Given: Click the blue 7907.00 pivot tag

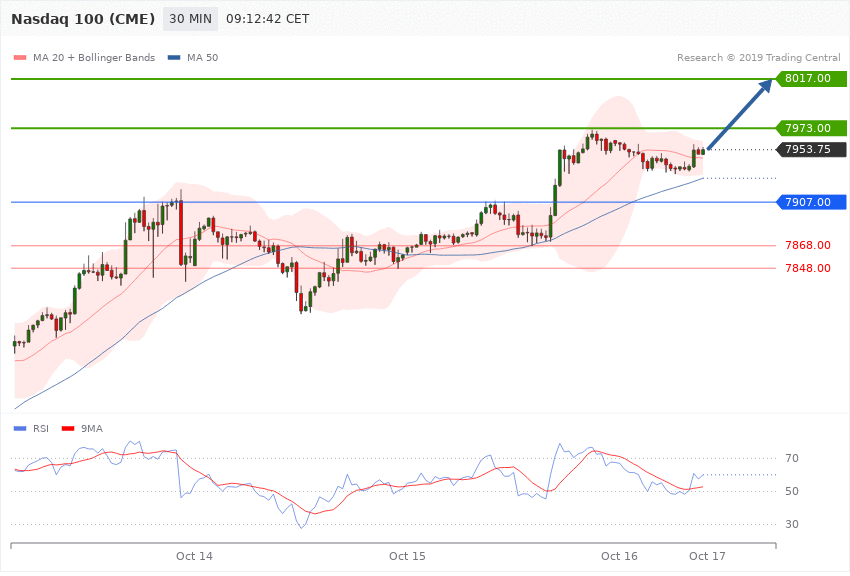Looking at the screenshot, I should point(812,203).
